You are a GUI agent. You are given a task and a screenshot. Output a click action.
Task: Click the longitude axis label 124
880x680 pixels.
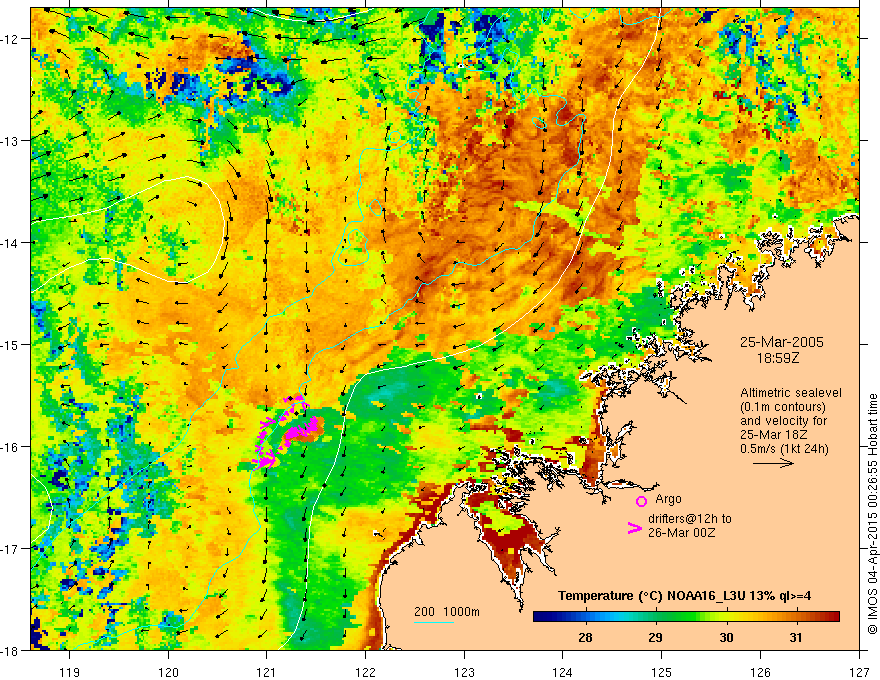coord(562,672)
